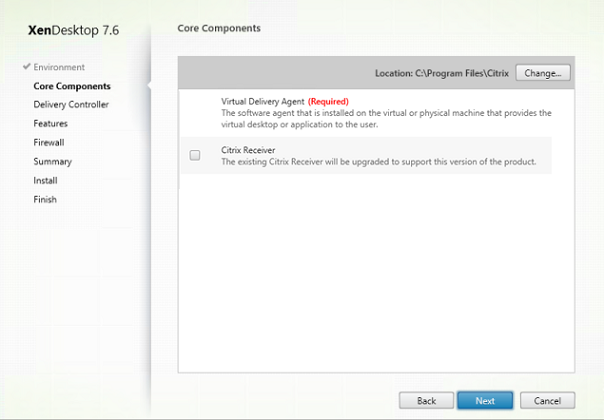The width and height of the screenshot is (604, 420).
Task: Click the Virtual Delivery Agent description text
Action: [x=386, y=119]
